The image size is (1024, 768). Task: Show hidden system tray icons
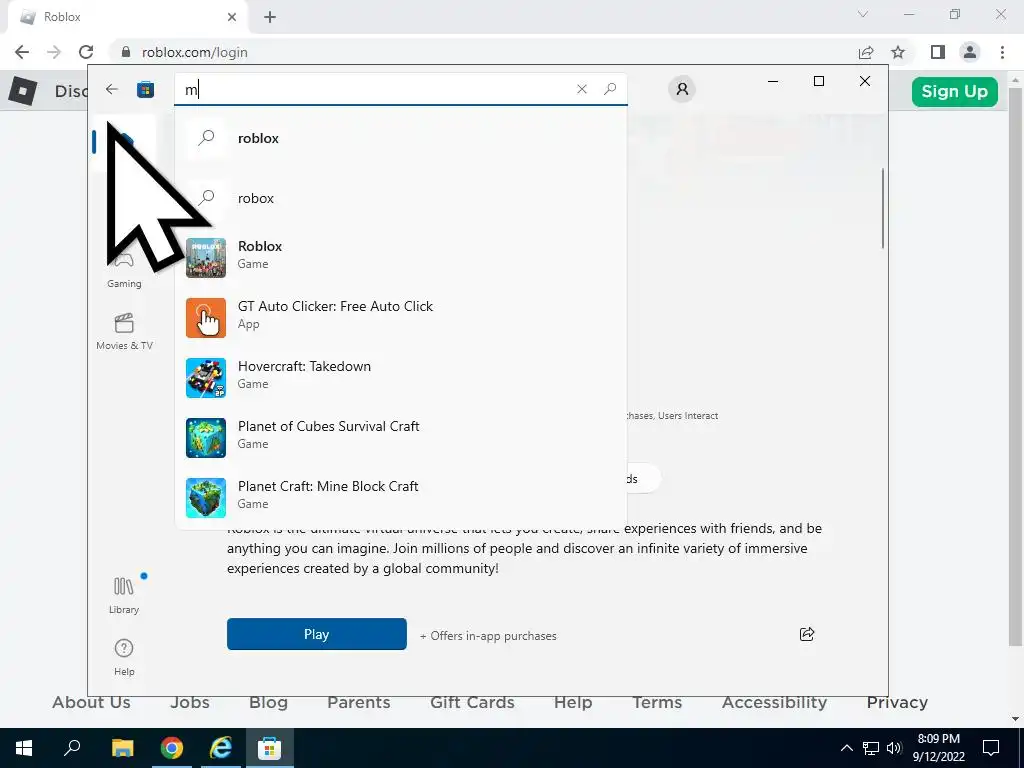pos(846,748)
